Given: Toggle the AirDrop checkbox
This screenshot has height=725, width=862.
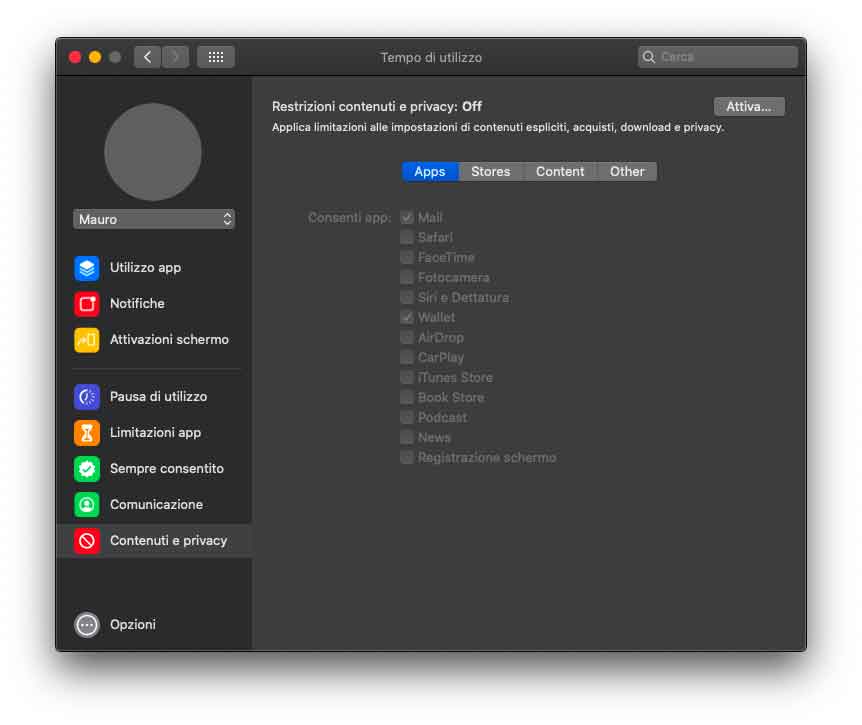Looking at the screenshot, I should [407, 337].
